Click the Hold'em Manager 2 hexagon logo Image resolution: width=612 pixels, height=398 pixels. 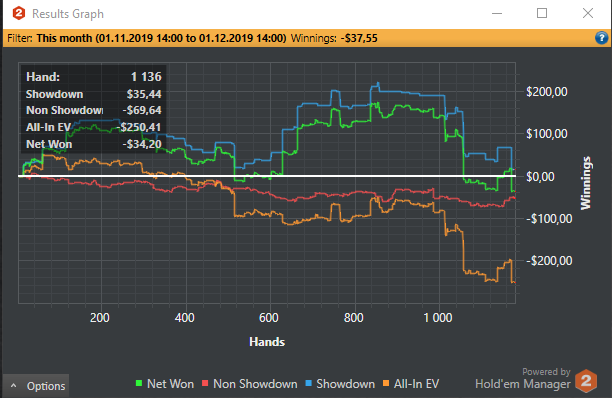tap(586, 380)
